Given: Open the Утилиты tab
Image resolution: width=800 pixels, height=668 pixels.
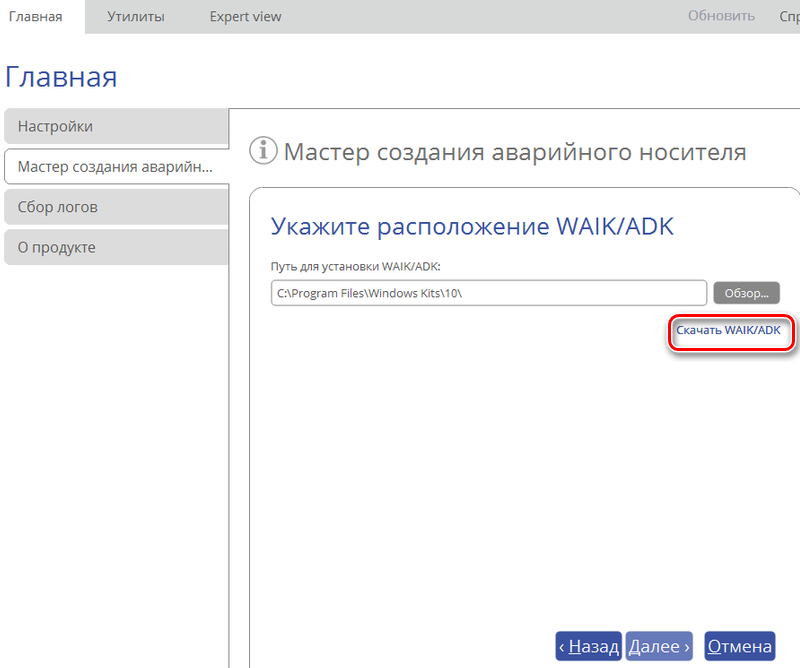Looking at the screenshot, I should (x=136, y=16).
